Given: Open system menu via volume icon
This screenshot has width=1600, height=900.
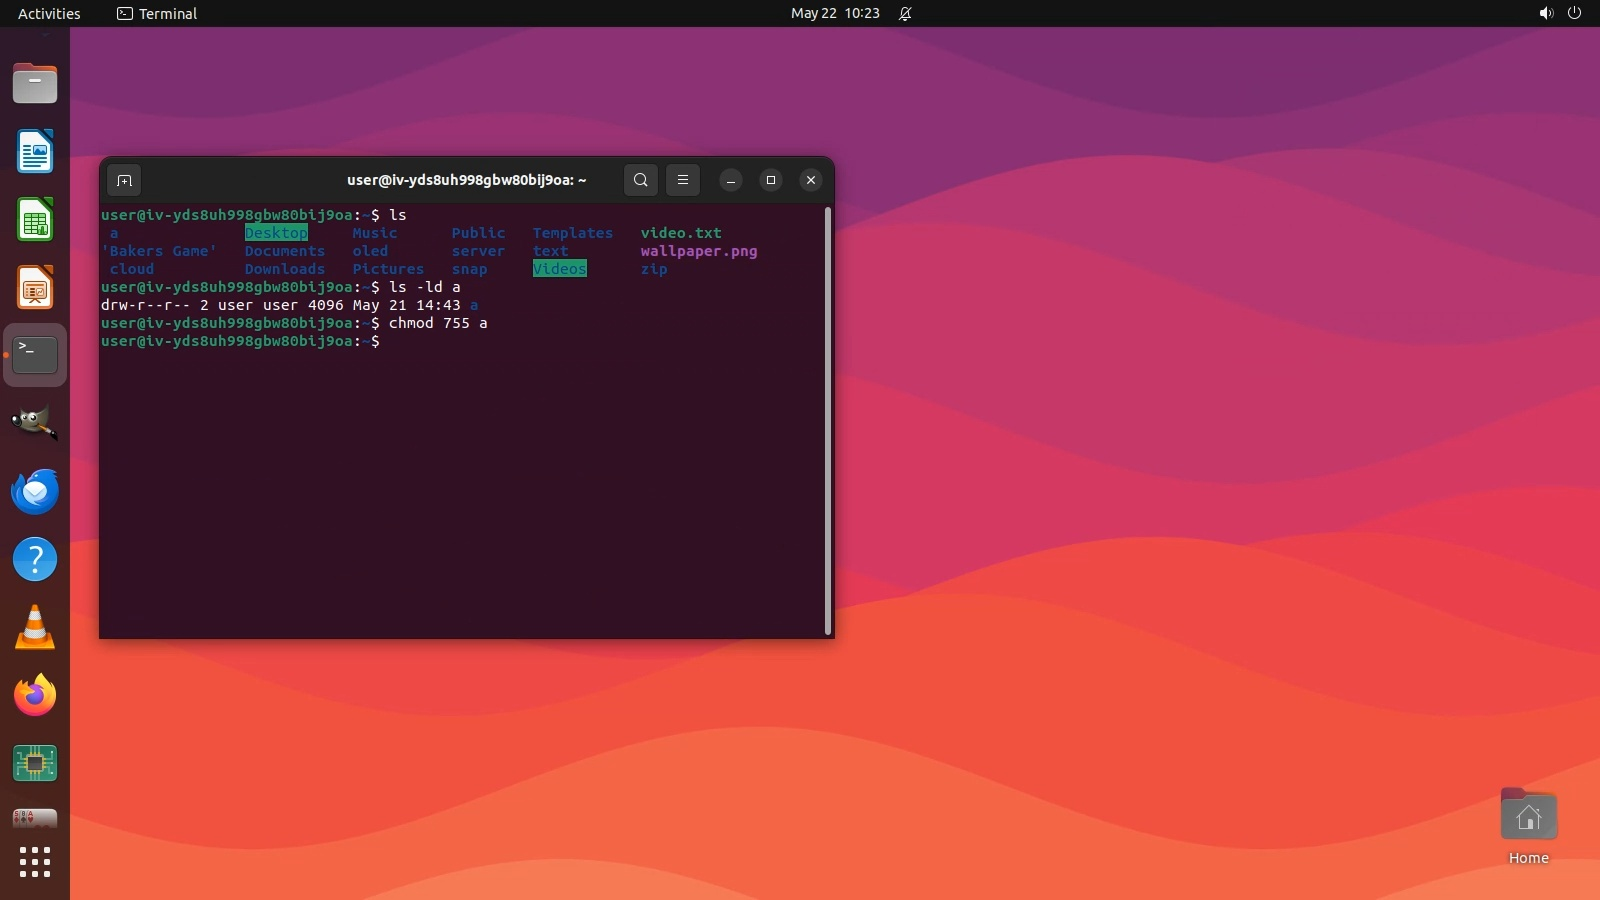Looking at the screenshot, I should point(1546,13).
